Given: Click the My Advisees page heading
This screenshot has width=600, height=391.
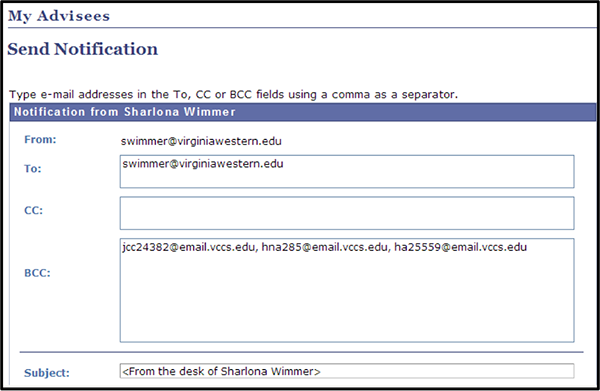Looking at the screenshot, I should pos(59,16).
